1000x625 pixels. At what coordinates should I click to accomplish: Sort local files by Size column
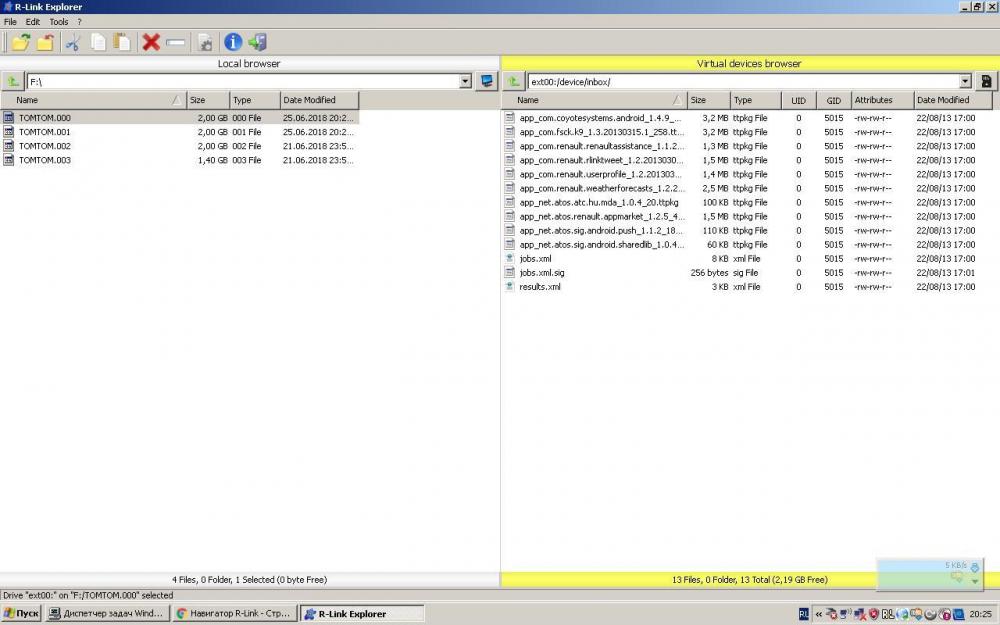click(208, 100)
